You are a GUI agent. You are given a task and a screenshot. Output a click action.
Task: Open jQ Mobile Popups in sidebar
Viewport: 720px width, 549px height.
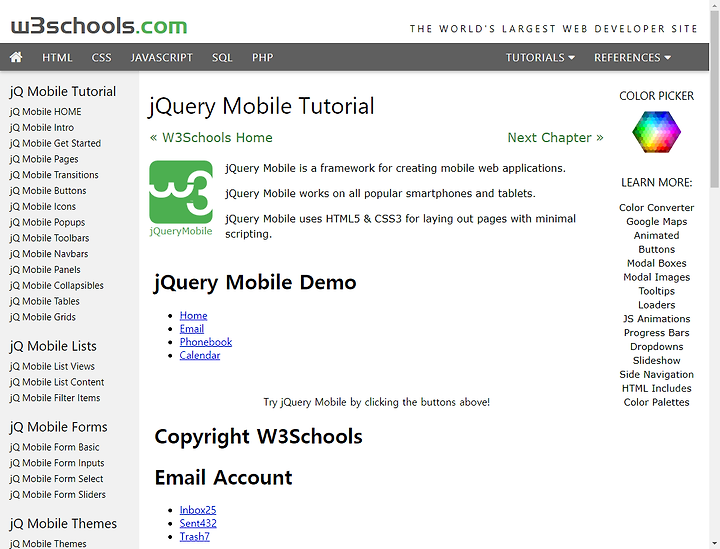(x=47, y=222)
